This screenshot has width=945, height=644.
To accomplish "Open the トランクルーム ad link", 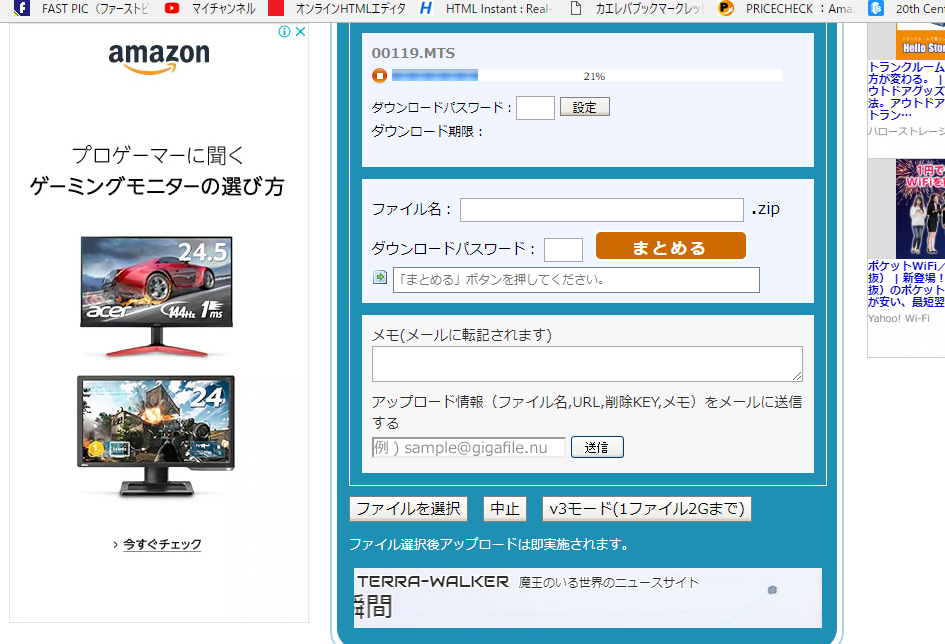I will [x=906, y=91].
